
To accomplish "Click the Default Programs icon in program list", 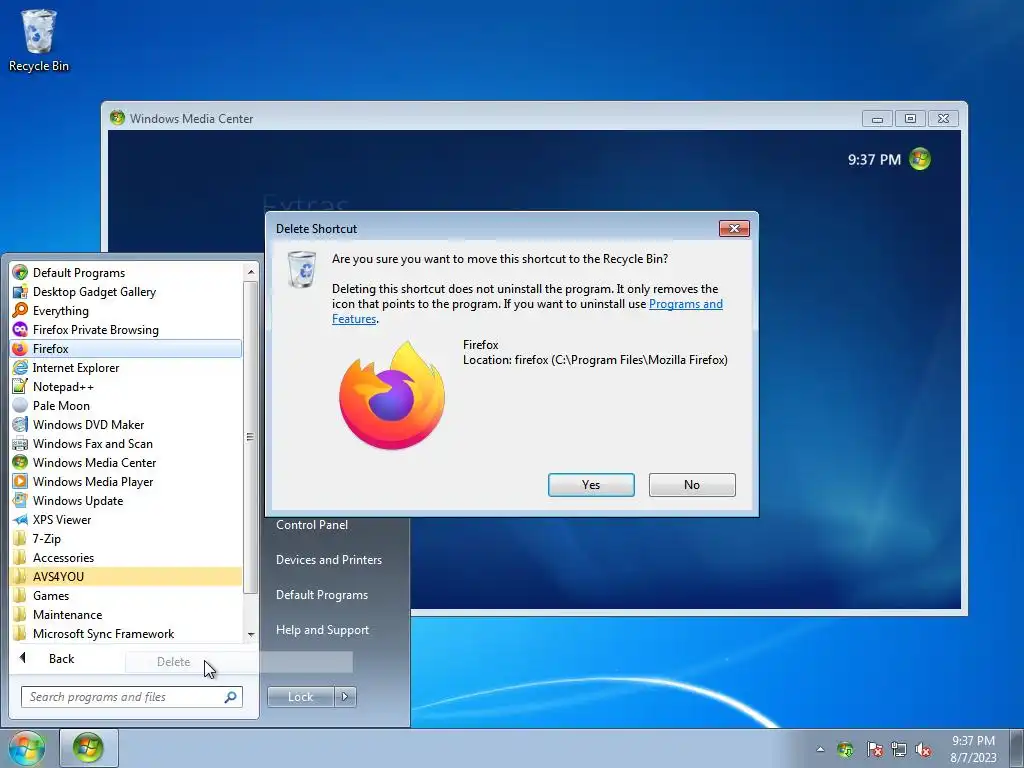I will pos(20,272).
